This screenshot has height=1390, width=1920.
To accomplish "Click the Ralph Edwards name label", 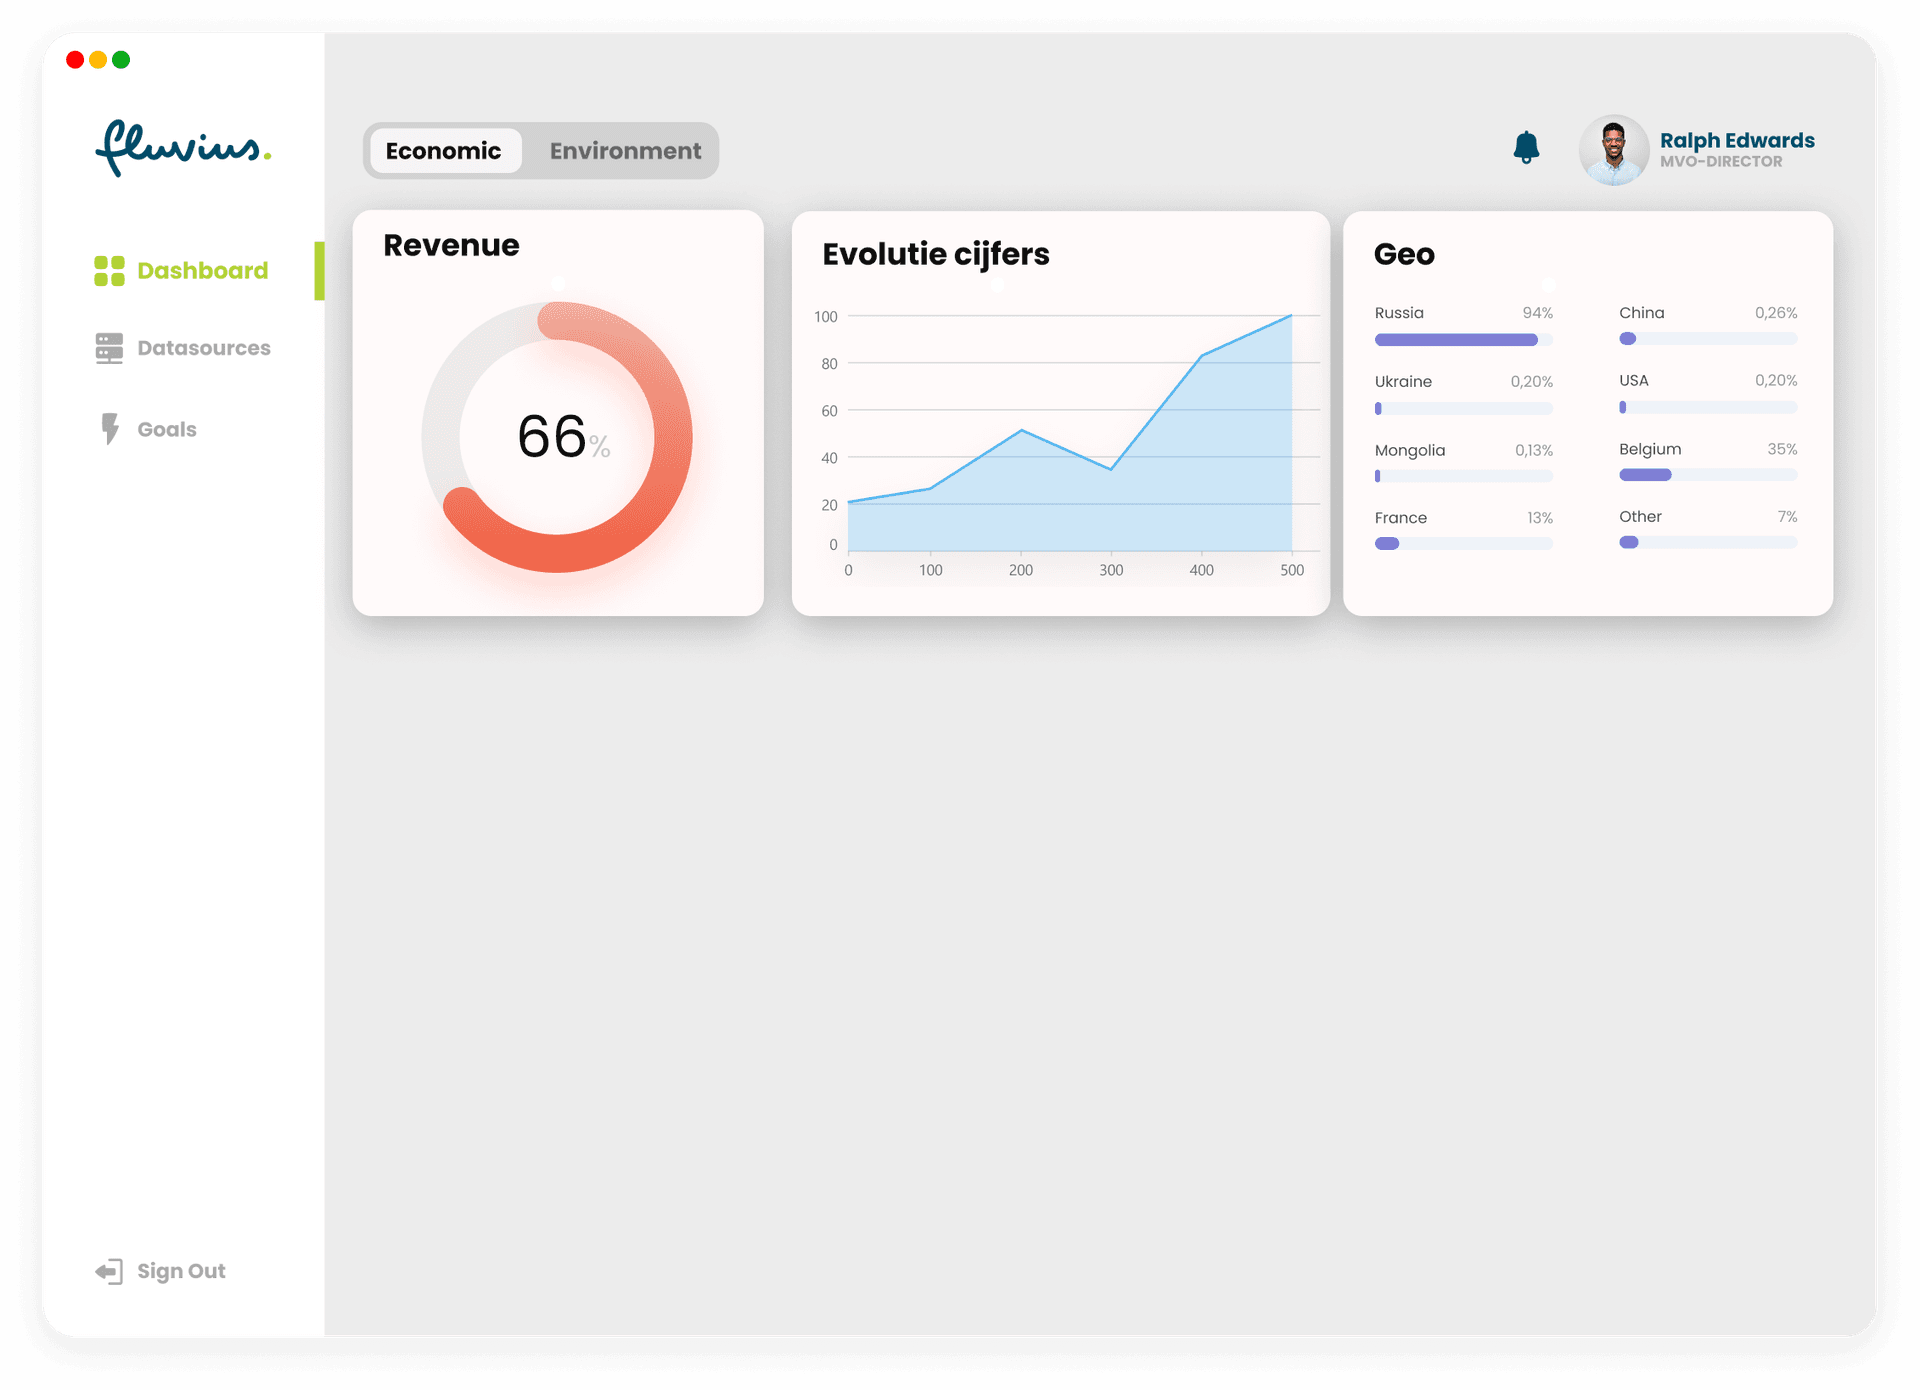I will [x=1737, y=140].
